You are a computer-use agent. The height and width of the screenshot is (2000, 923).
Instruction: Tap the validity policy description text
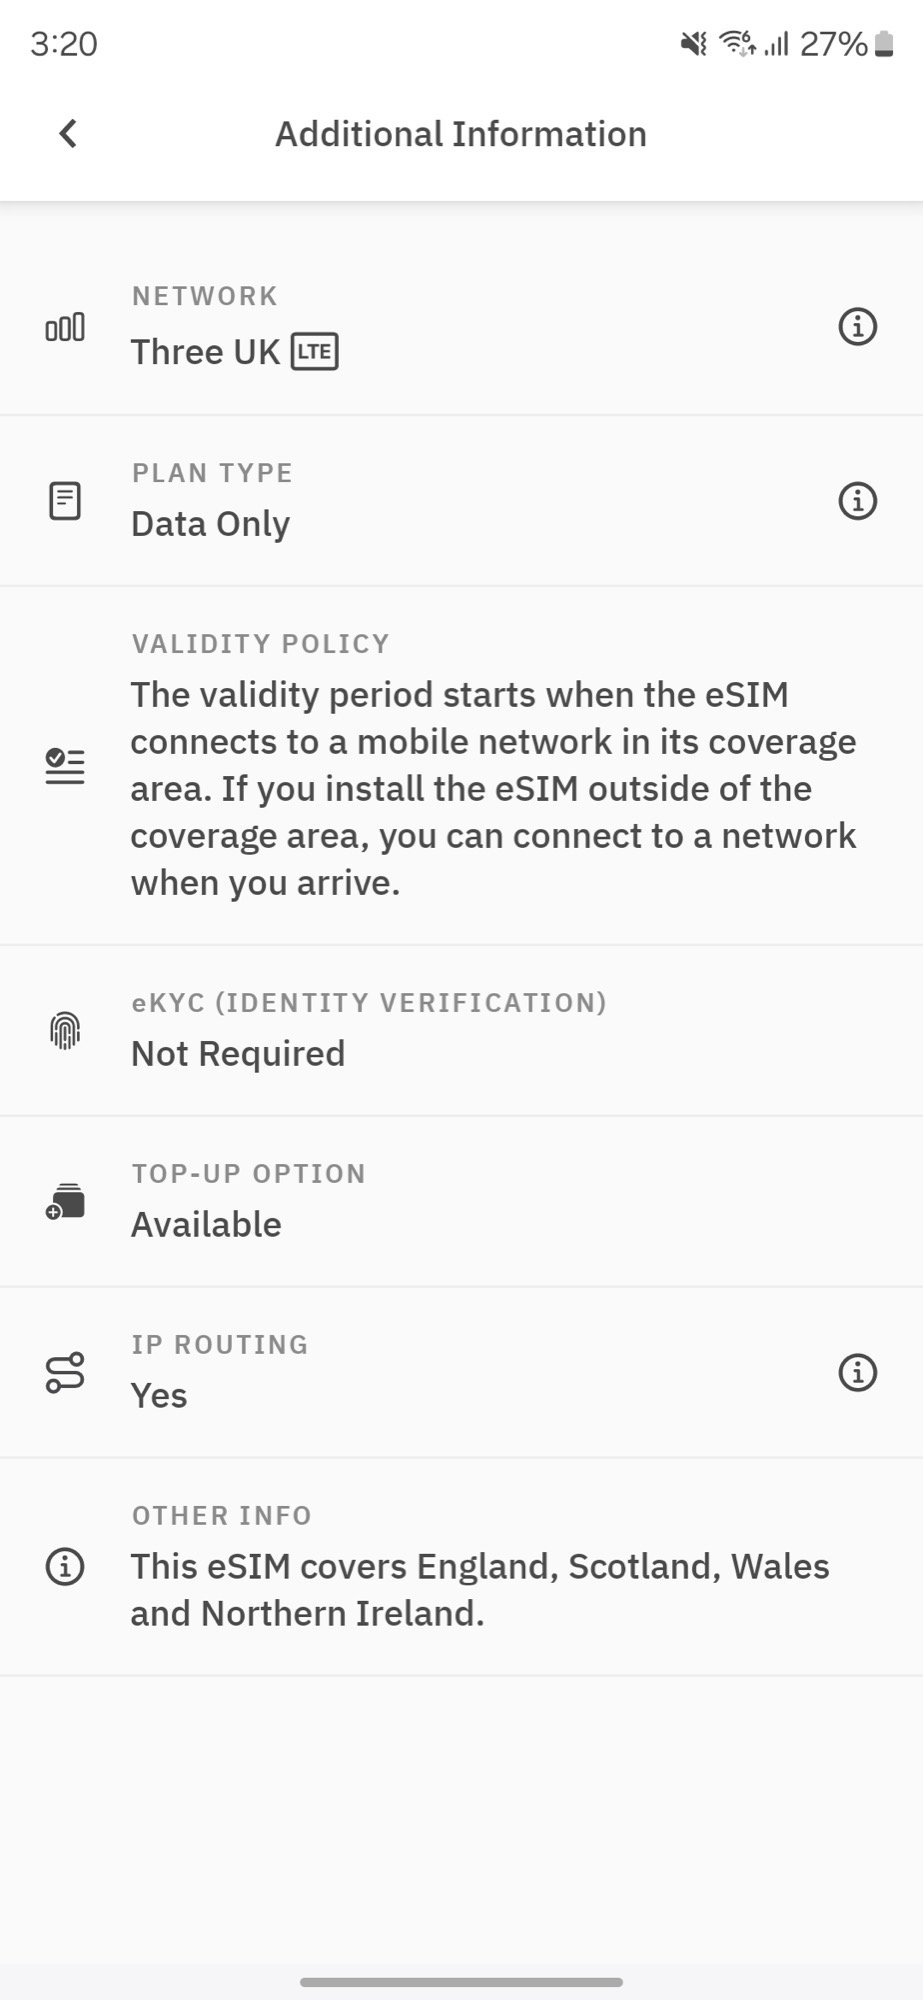tap(493, 788)
